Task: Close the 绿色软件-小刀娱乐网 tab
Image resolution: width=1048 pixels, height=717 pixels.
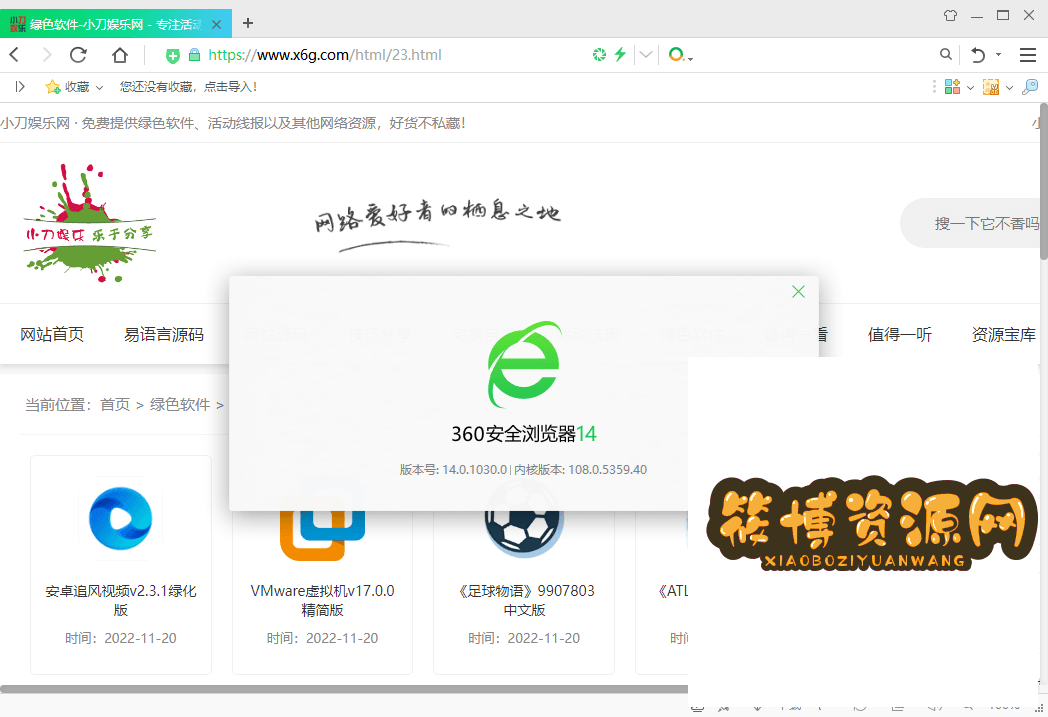Action: tap(216, 25)
